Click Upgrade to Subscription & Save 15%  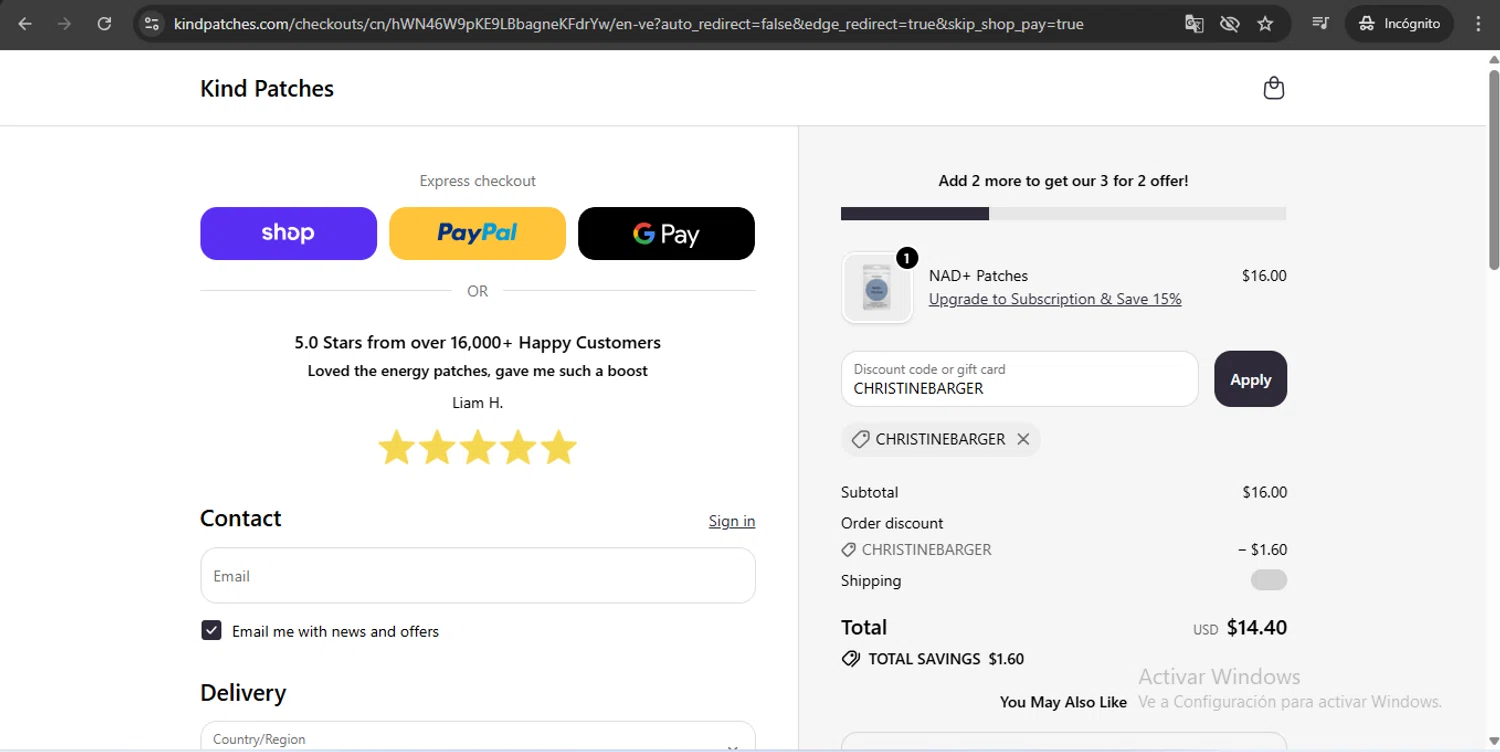tap(1055, 299)
